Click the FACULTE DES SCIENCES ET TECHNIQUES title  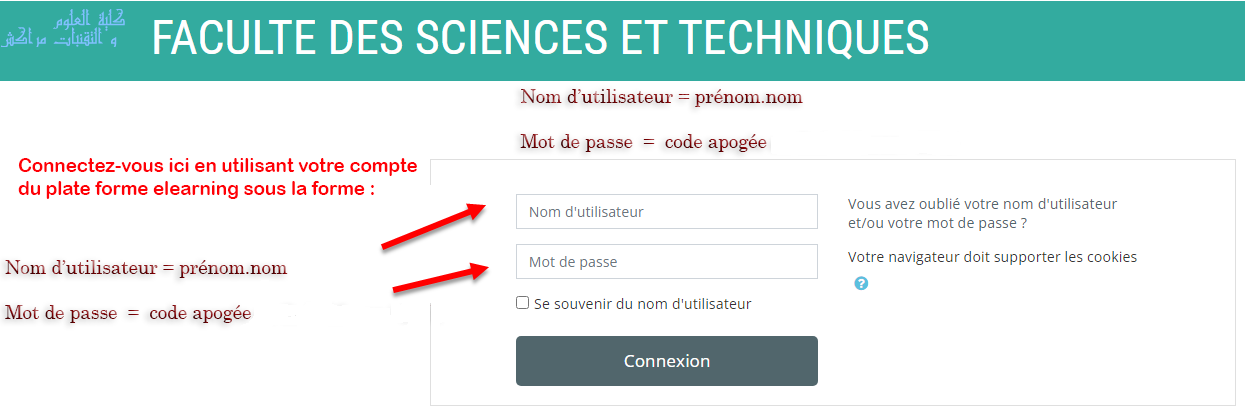540,38
